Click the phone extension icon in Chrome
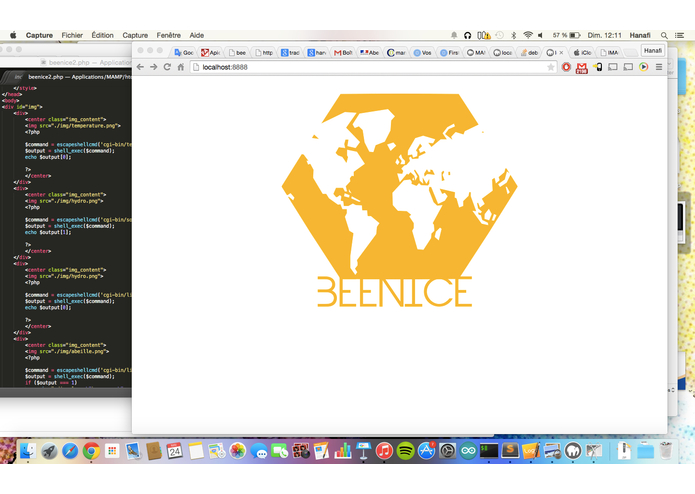This screenshot has width=695, height=494. coord(597,67)
